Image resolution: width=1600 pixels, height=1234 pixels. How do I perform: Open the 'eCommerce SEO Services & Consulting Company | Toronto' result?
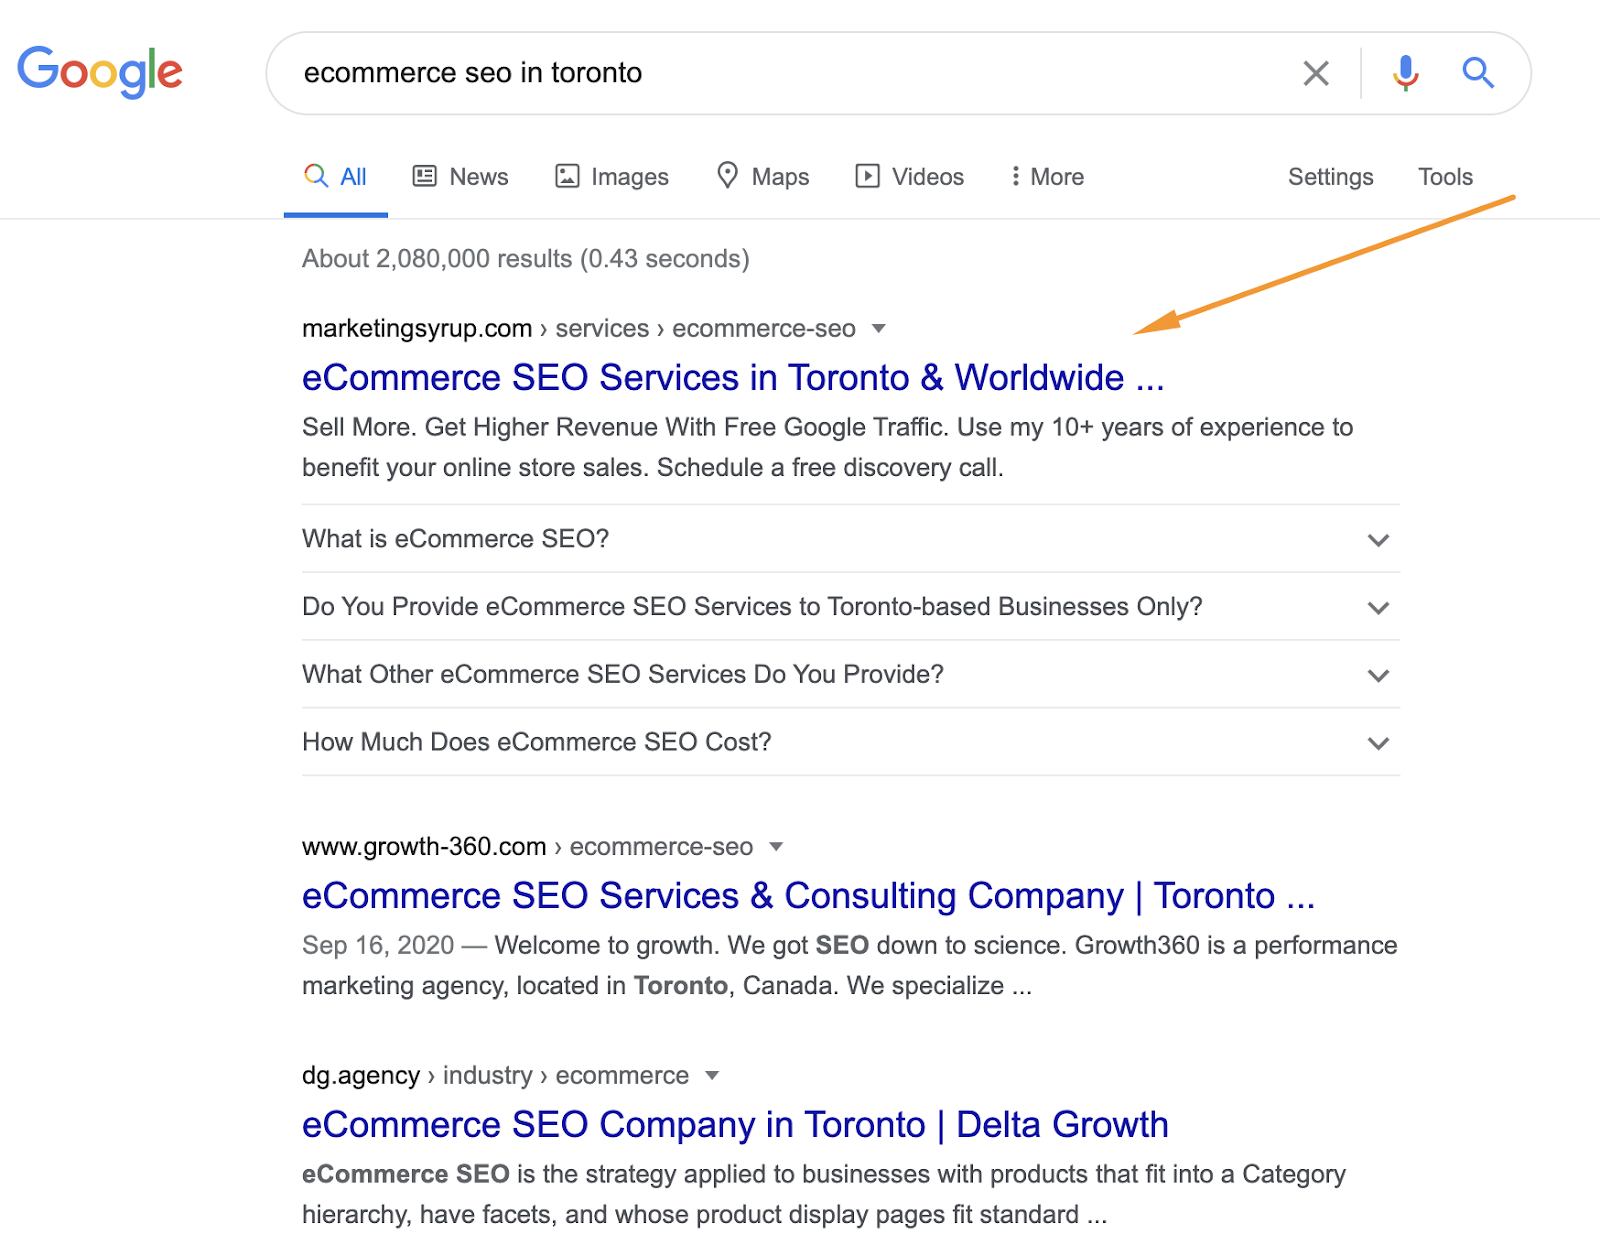(808, 896)
